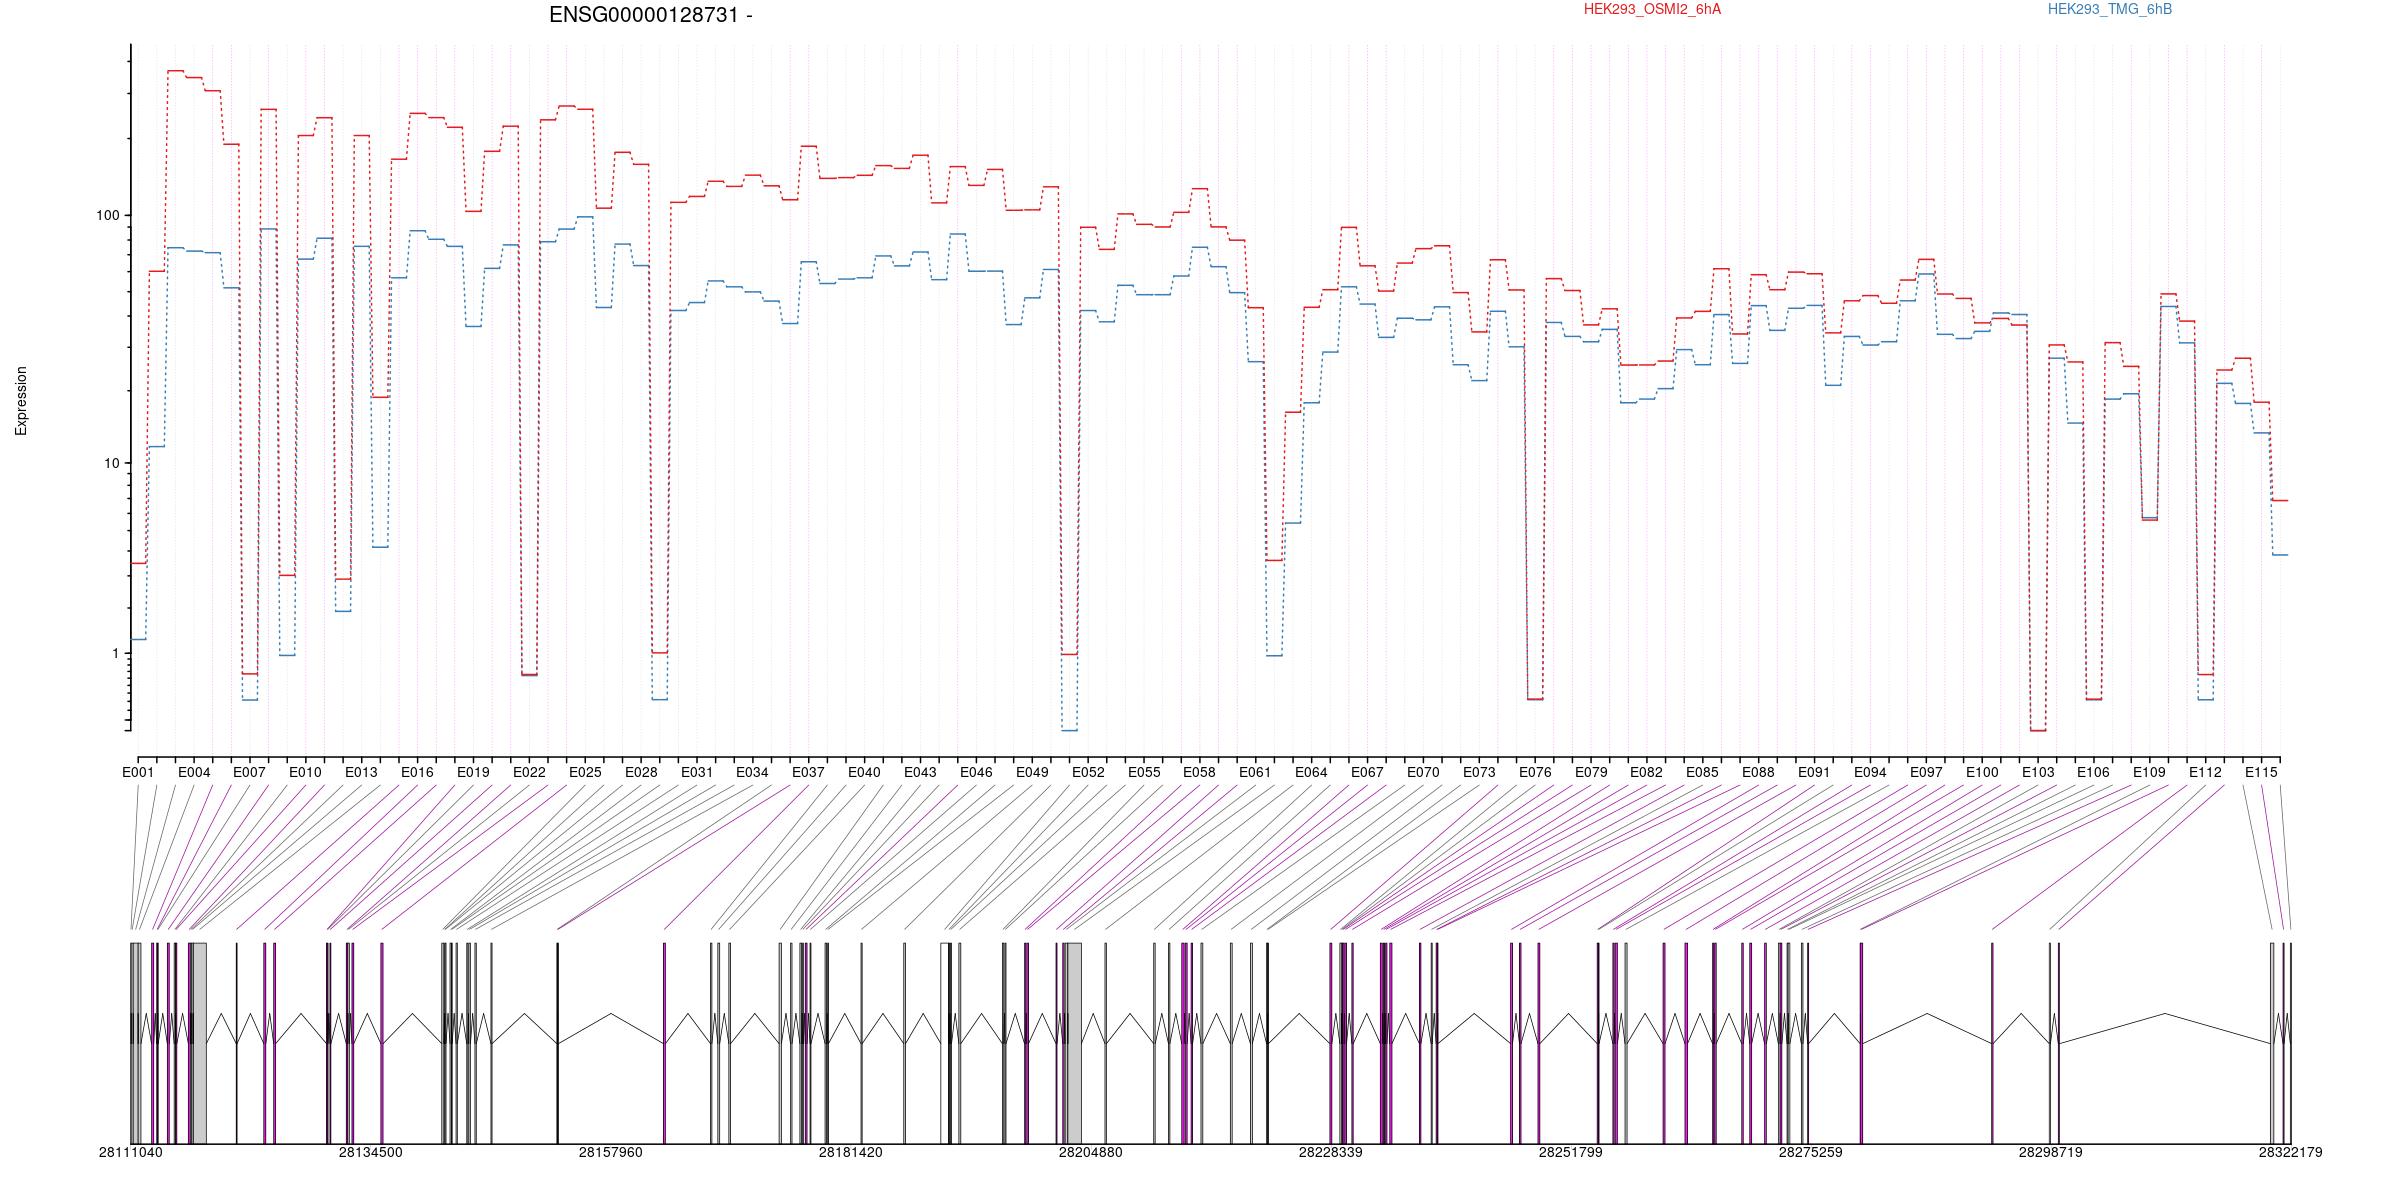The image size is (2400, 1200).
Task: Click exon label E076
Action: pyautogui.click(x=1535, y=772)
